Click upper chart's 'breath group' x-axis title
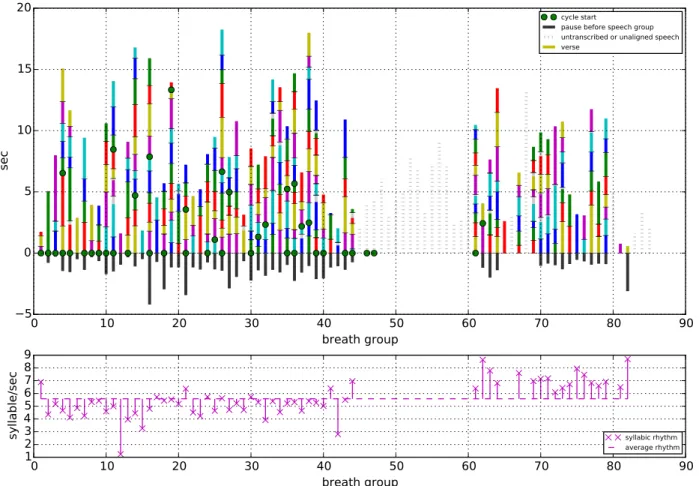699x486 pixels. click(360, 339)
